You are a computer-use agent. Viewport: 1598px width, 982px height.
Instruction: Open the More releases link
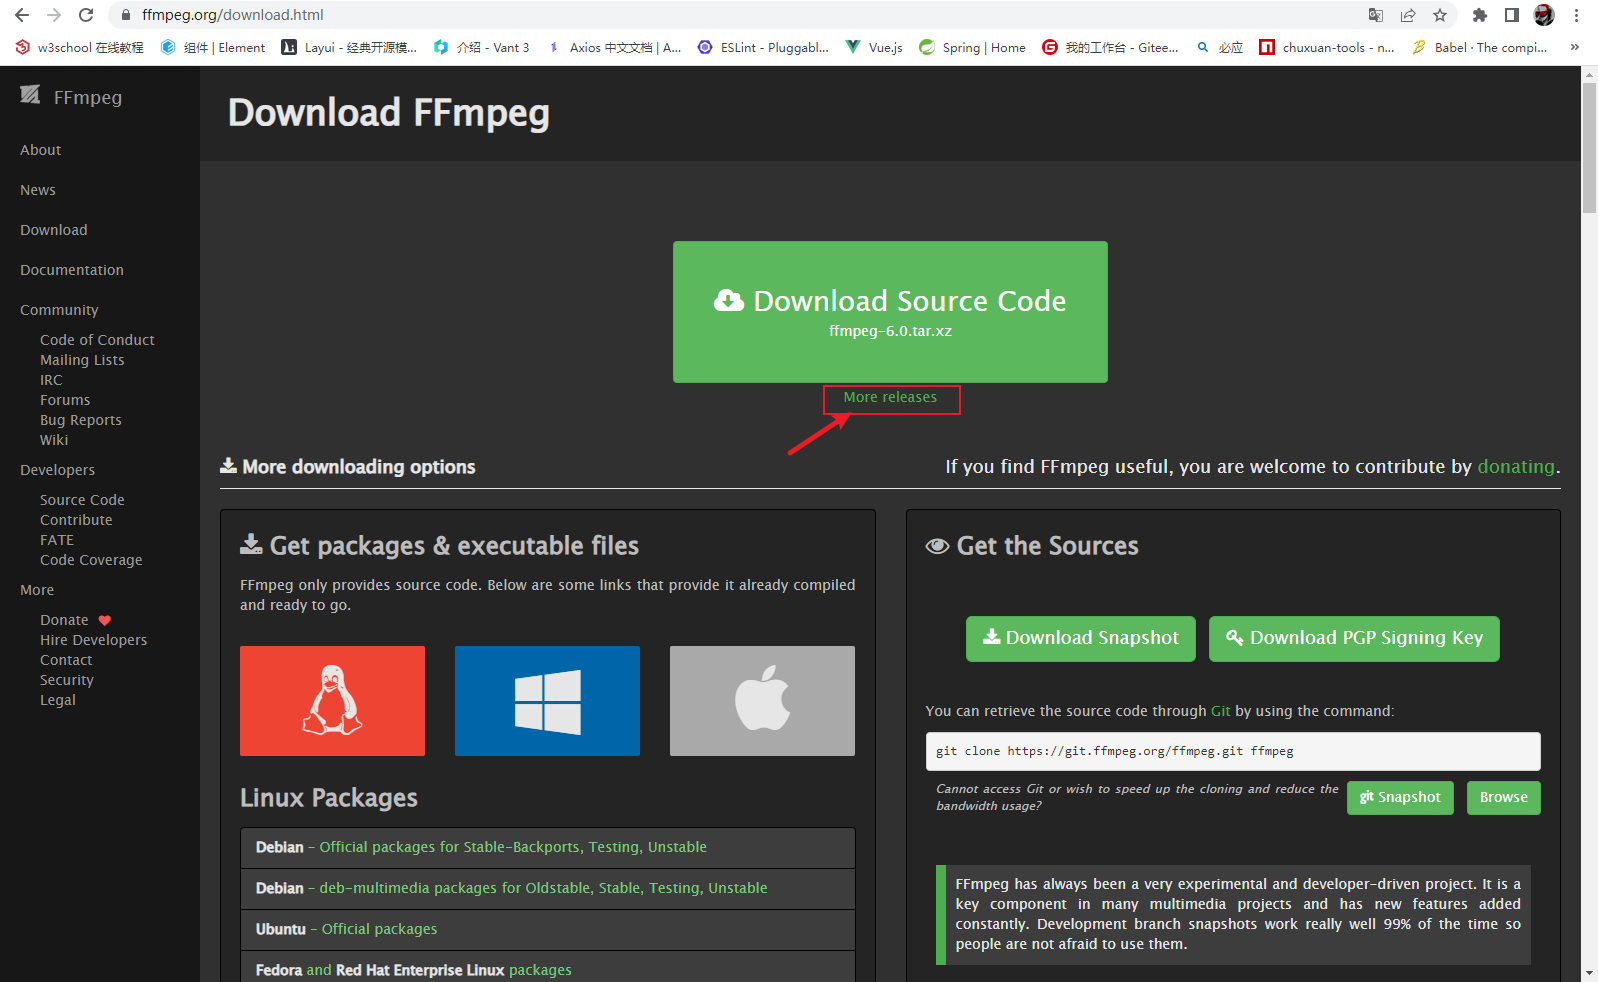tap(890, 397)
